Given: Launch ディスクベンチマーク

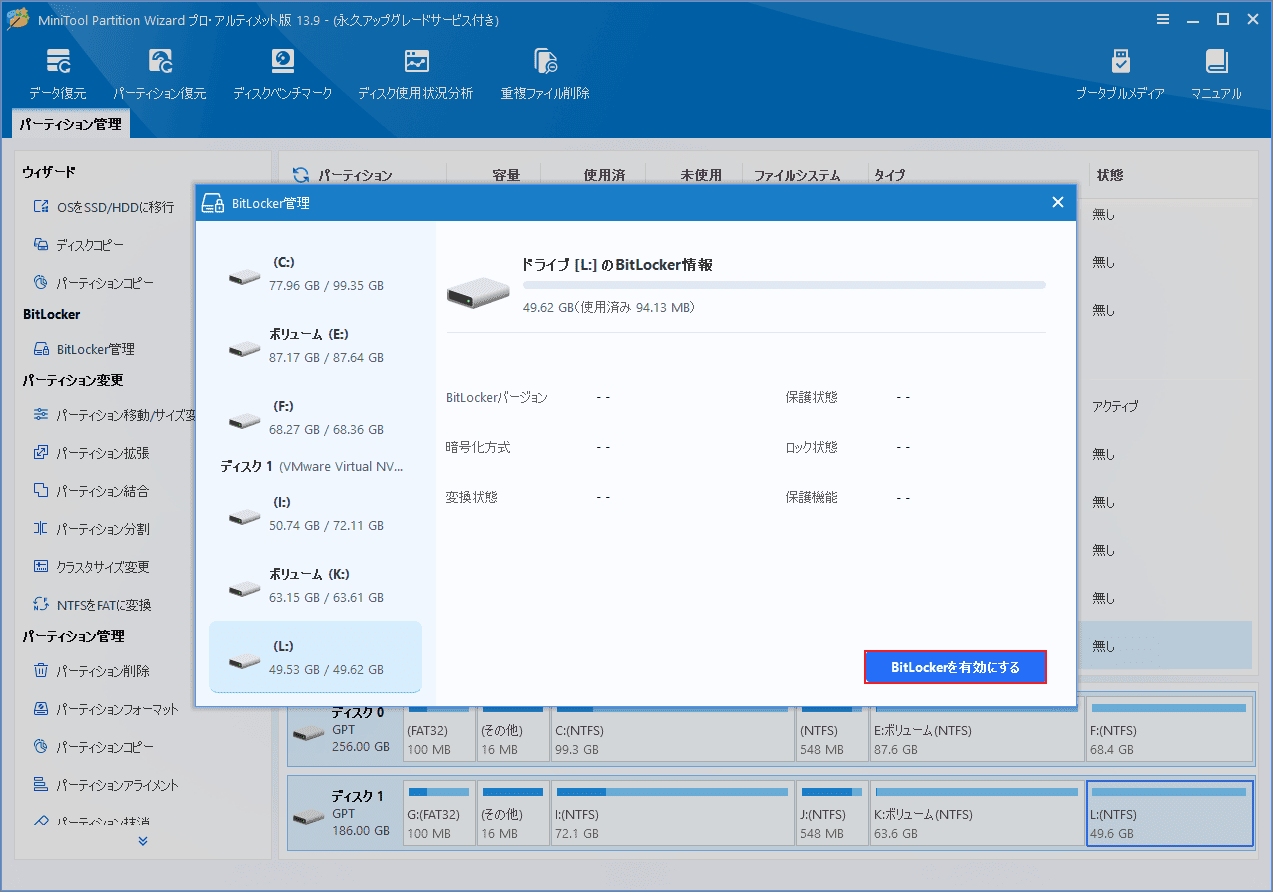Looking at the screenshot, I should [x=283, y=74].
